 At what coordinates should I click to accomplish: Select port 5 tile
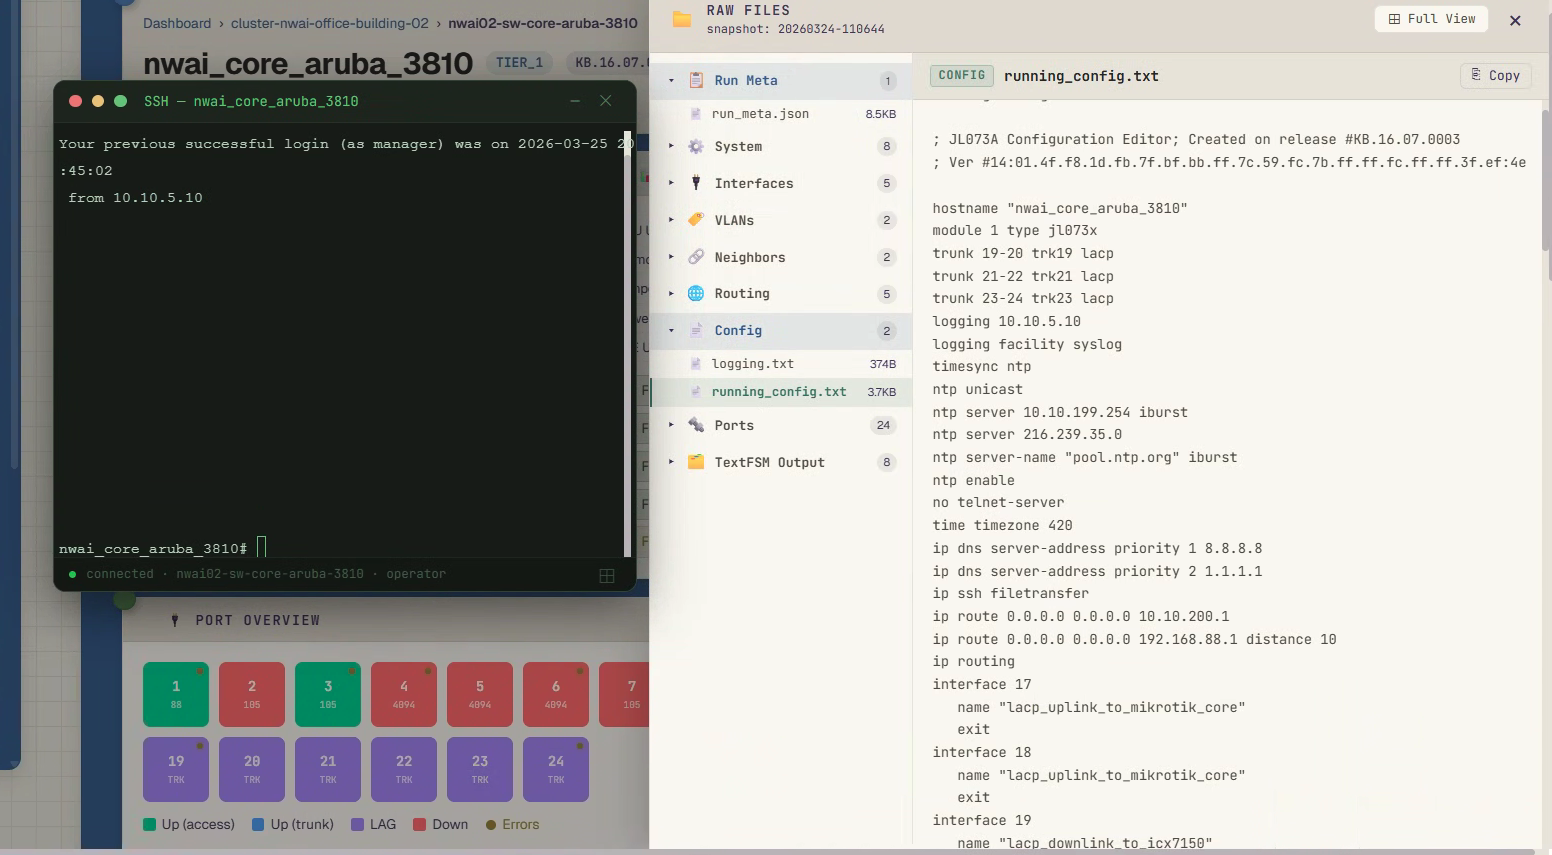point(480,694)
